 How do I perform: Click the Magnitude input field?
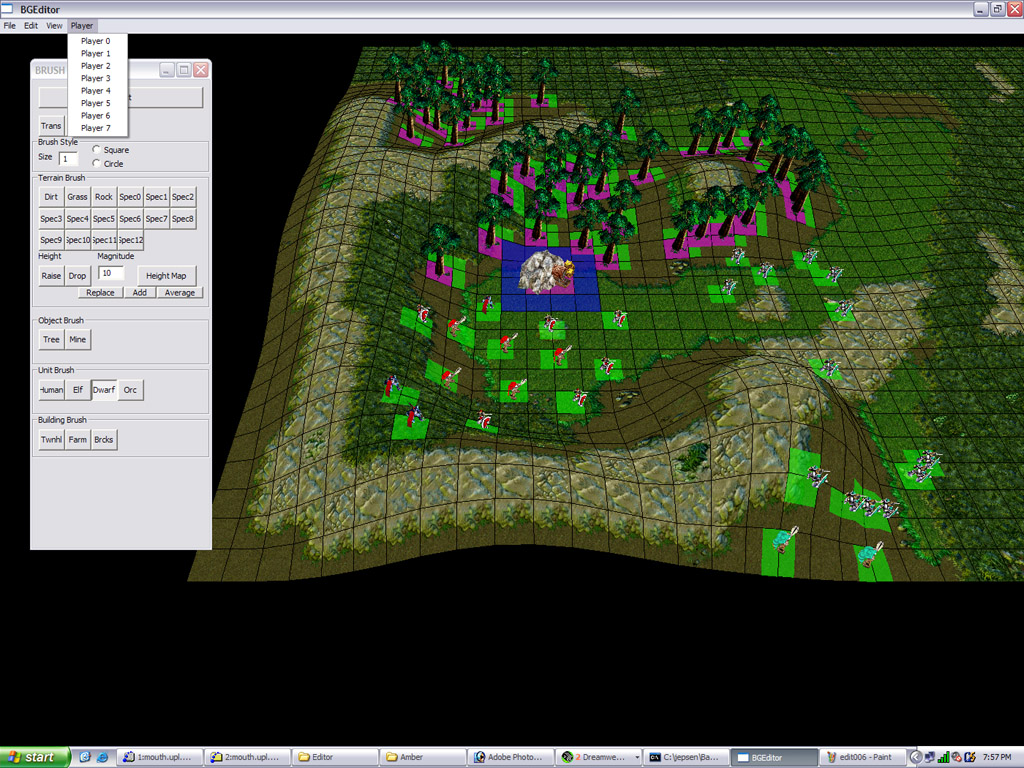[111, 273]
